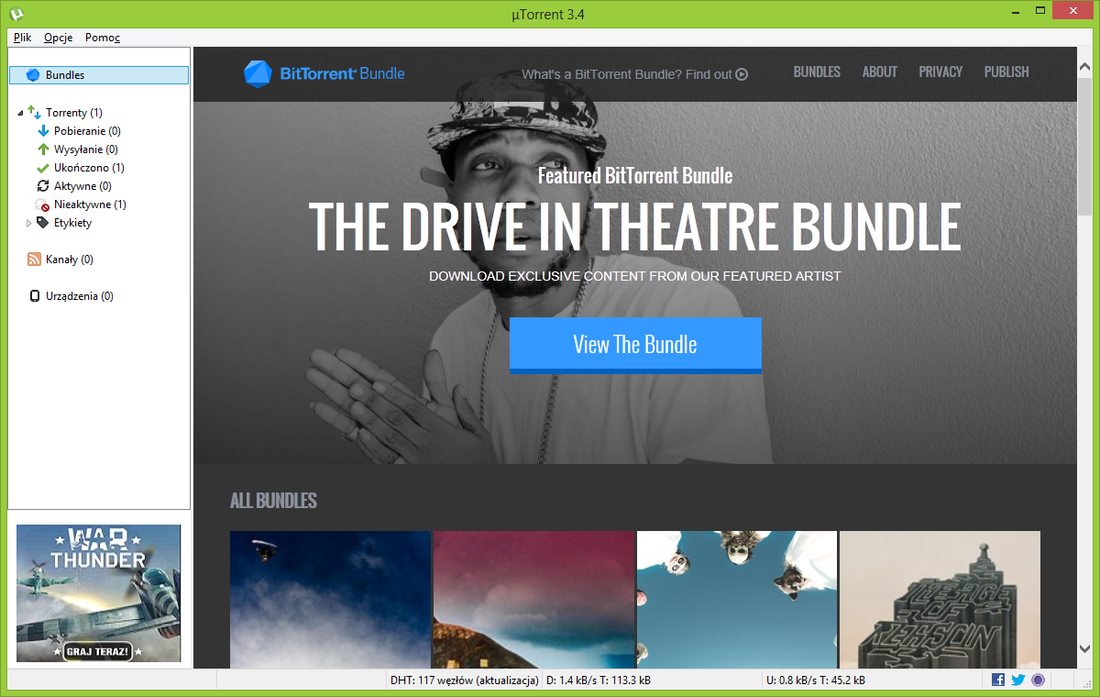Click the Twitter bird icon in status bar
This screenshot has height=697, width=1100.
[1018, 679]
